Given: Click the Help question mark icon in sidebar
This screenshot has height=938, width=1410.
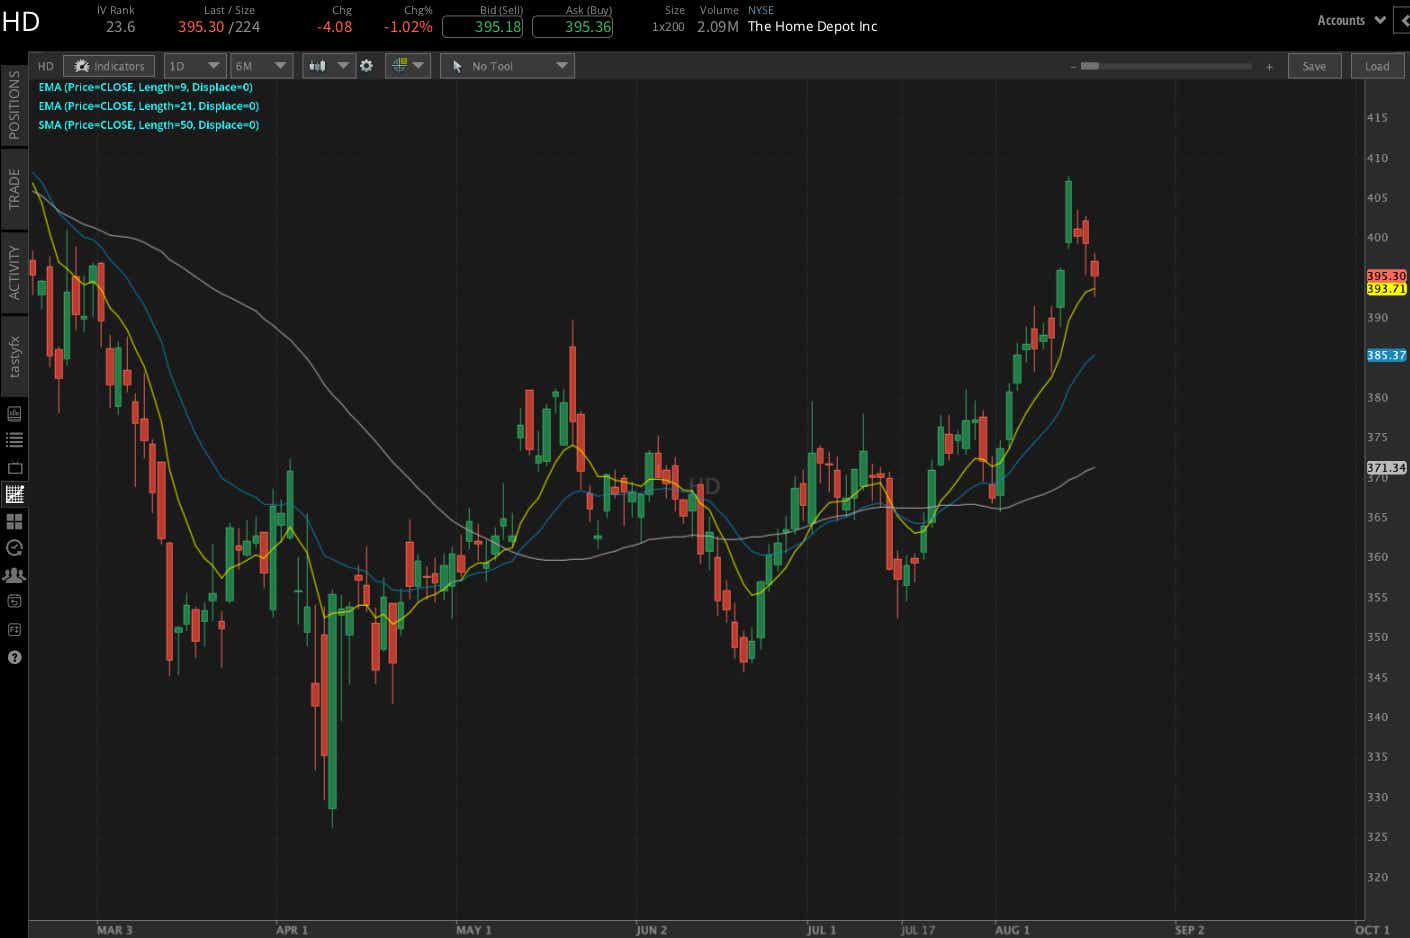Looking at the screenshot, I should click(14, 657).
